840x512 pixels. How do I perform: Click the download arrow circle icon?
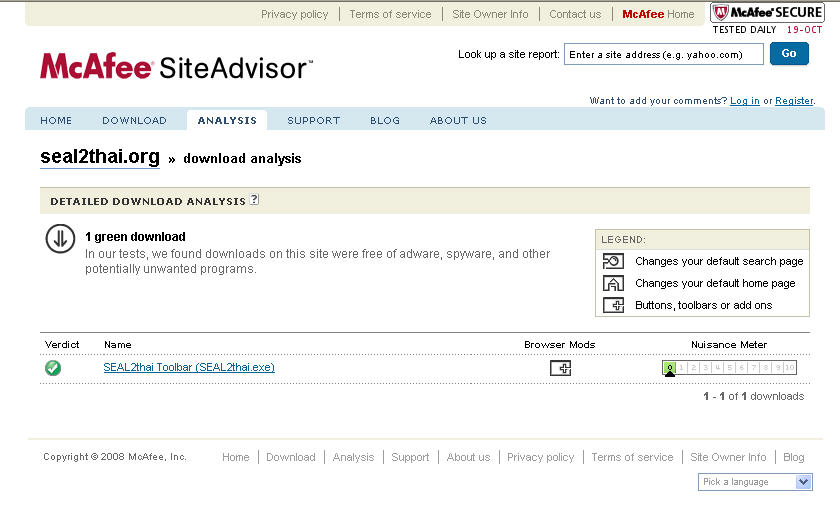coord(60,238)
